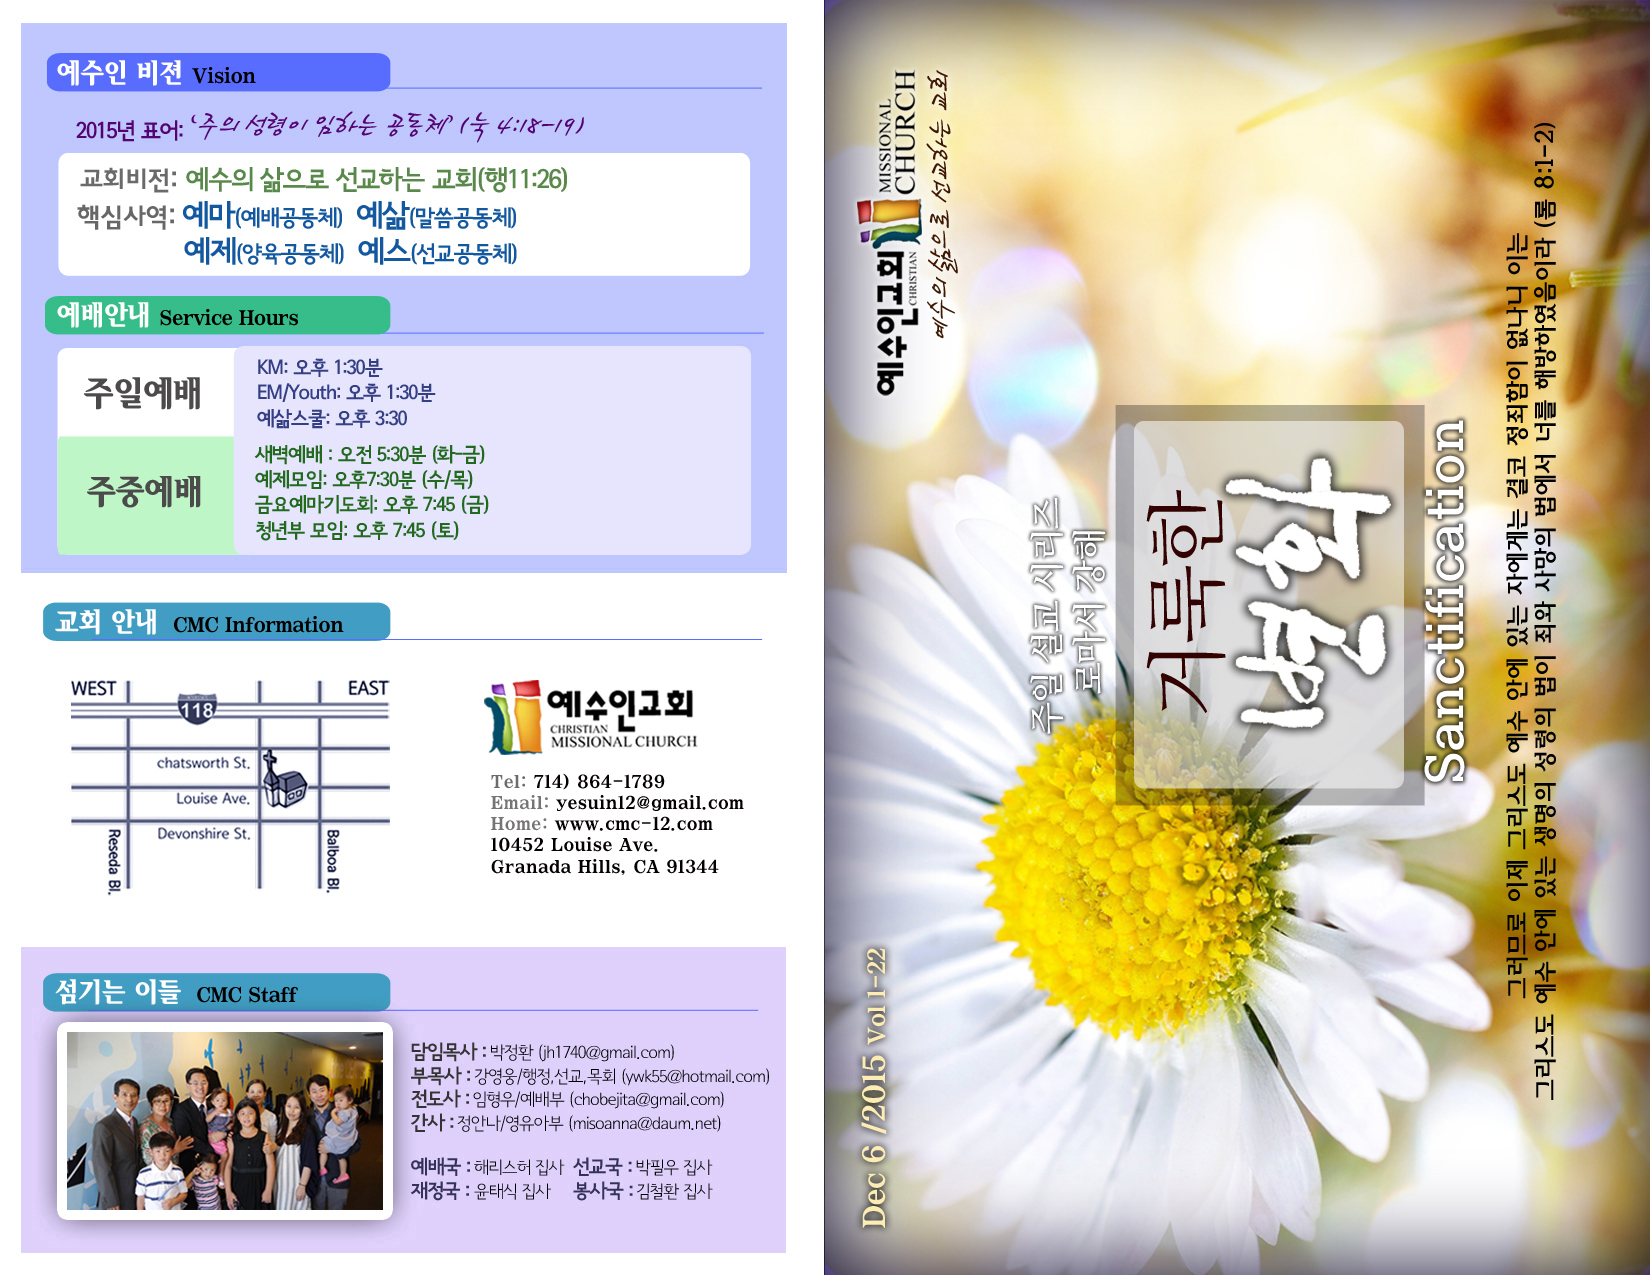Image resolution: width=1650 pixels, height=1275 pixels.
Task: Click the Sanctification title on the cover
Action: coord(1445,600)
